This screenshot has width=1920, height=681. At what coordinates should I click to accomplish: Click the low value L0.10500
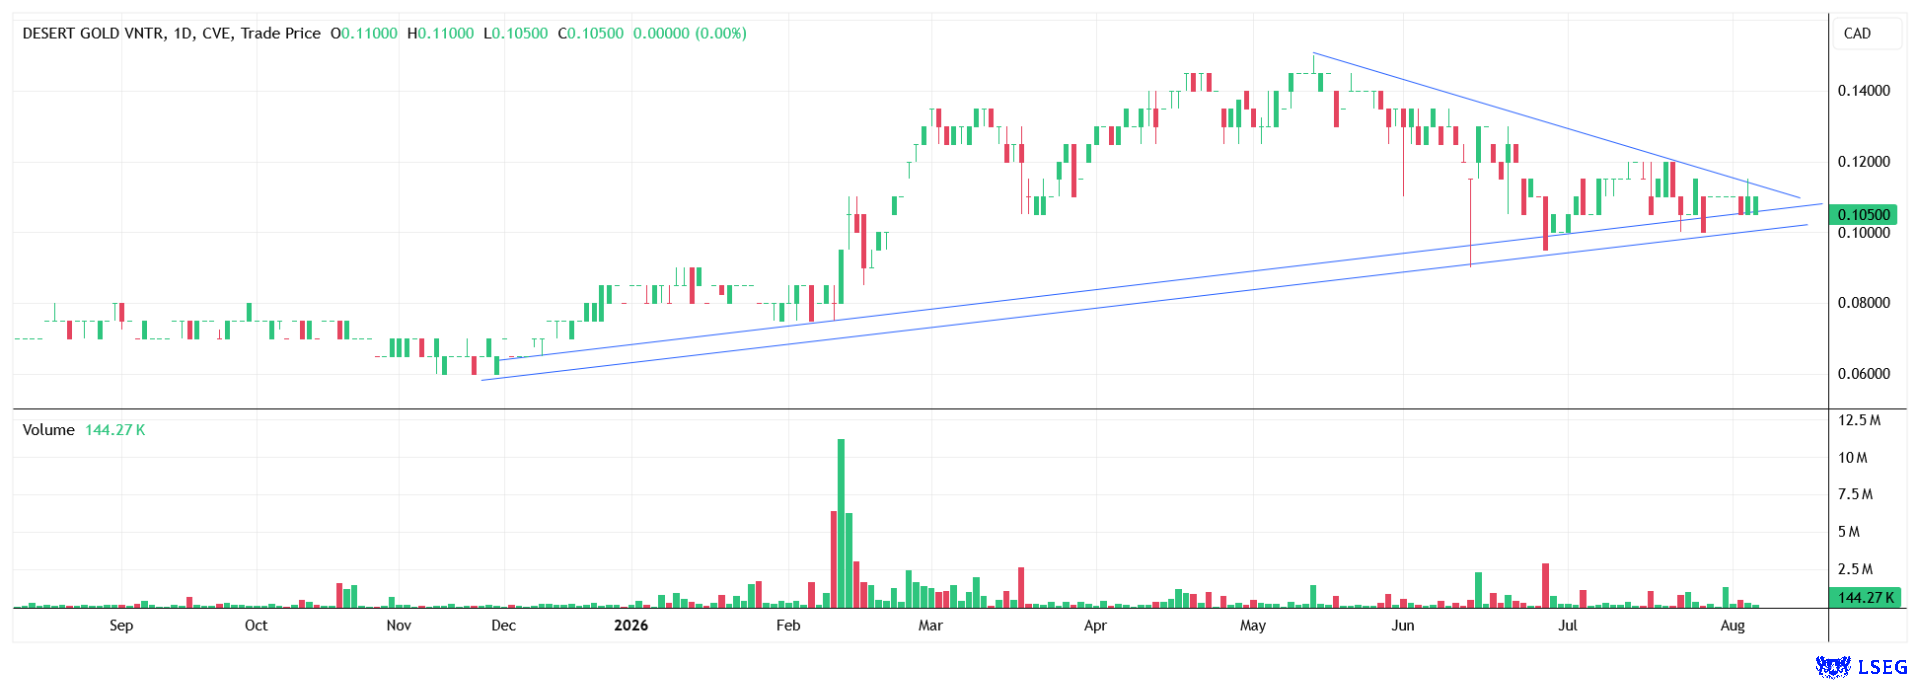(x=516, y=33)
